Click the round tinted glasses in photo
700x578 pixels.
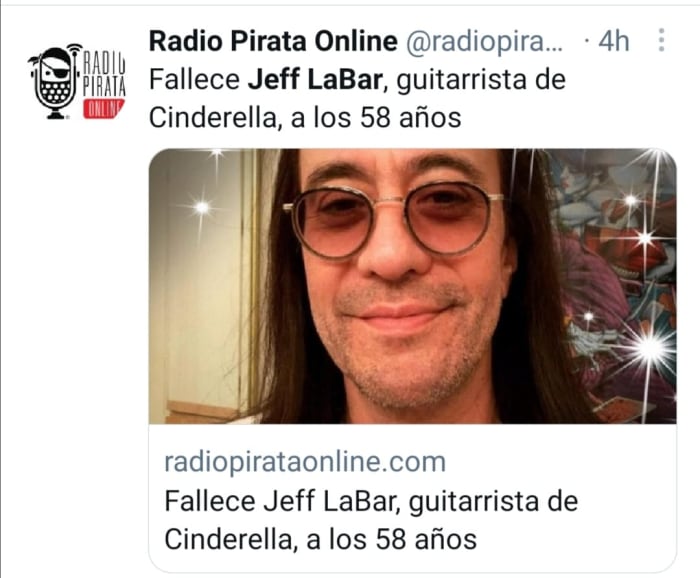[x=393, y=220]
